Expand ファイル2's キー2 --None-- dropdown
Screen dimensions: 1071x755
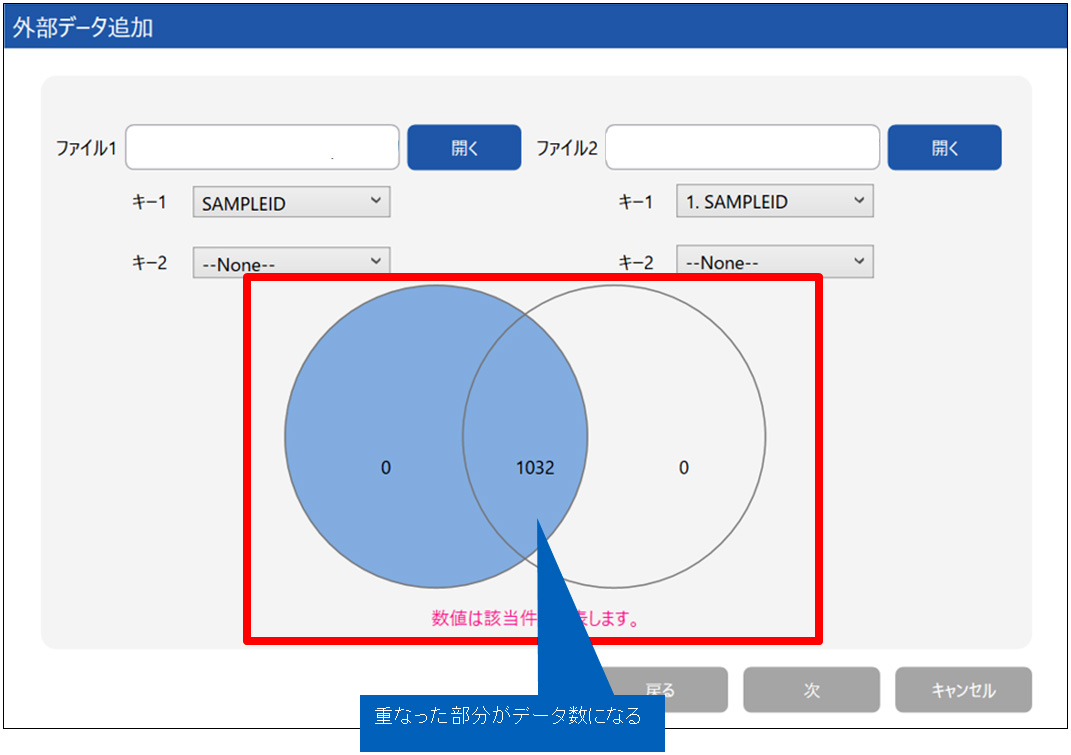click(x=774, y=263)
